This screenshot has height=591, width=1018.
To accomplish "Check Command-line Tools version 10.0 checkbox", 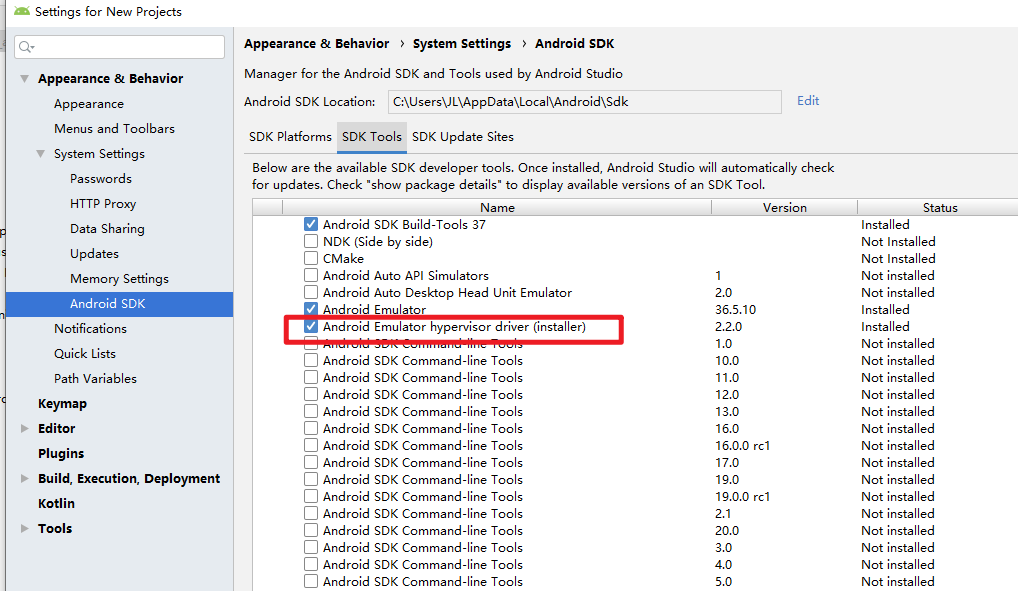I will point(311,360).
